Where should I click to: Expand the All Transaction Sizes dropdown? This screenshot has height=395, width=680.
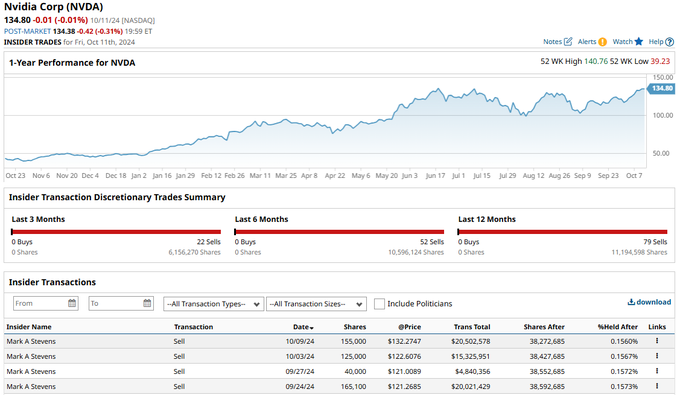316,304
